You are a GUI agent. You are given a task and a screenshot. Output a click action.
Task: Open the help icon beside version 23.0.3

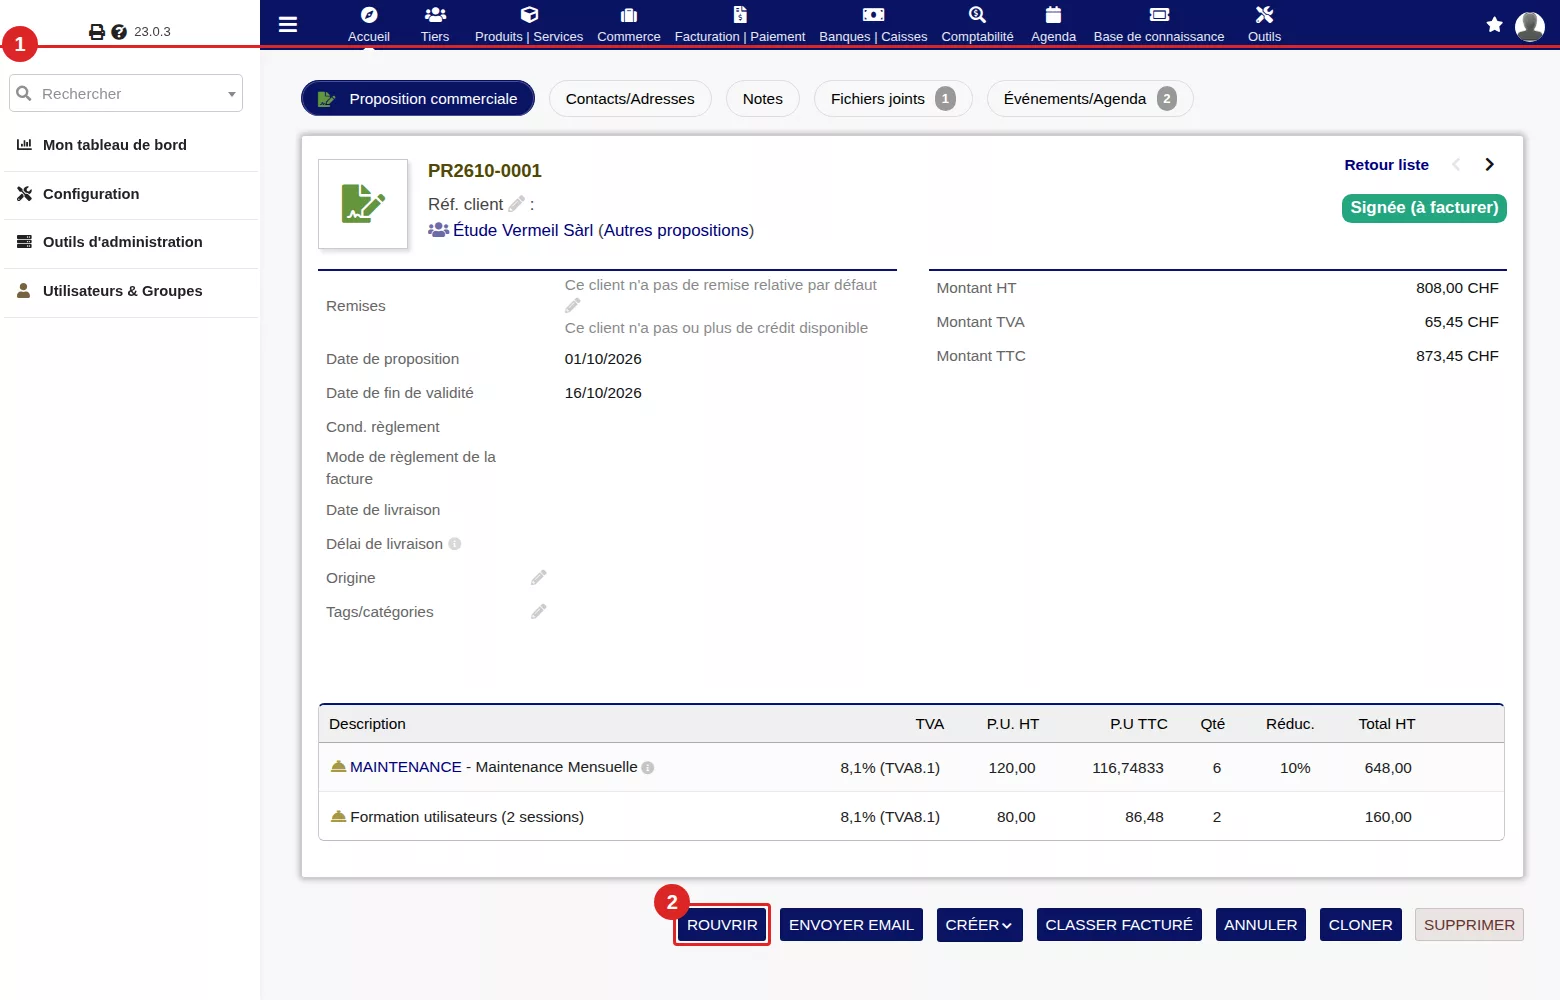click(119, 32)
